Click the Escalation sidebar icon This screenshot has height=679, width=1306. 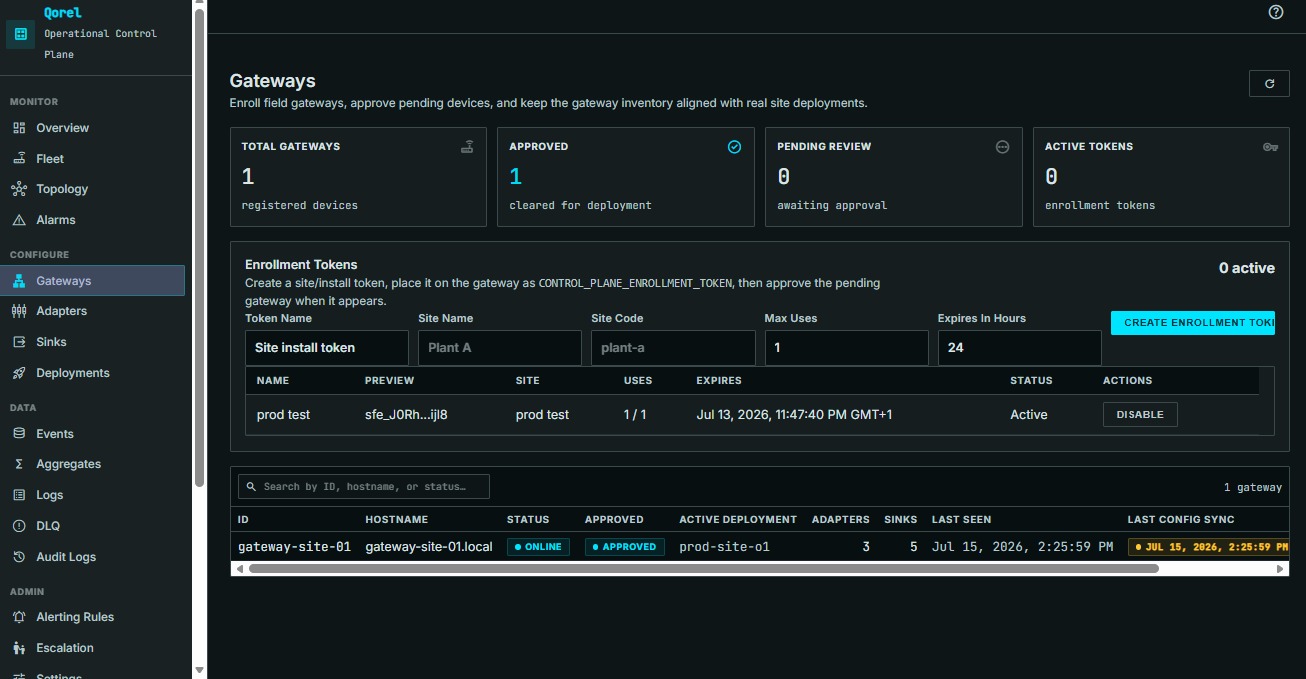(19, 648)
